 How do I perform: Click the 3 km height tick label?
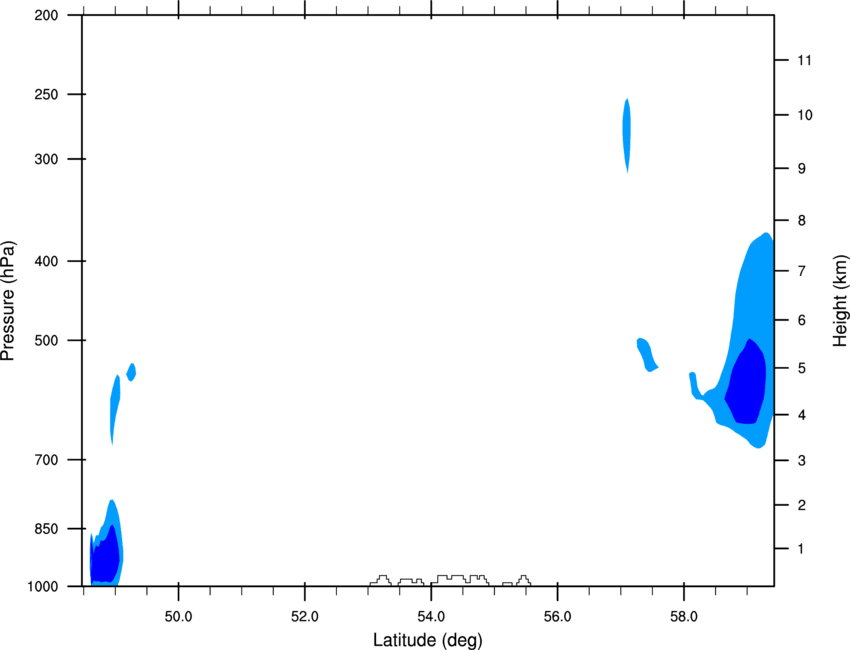802,461
